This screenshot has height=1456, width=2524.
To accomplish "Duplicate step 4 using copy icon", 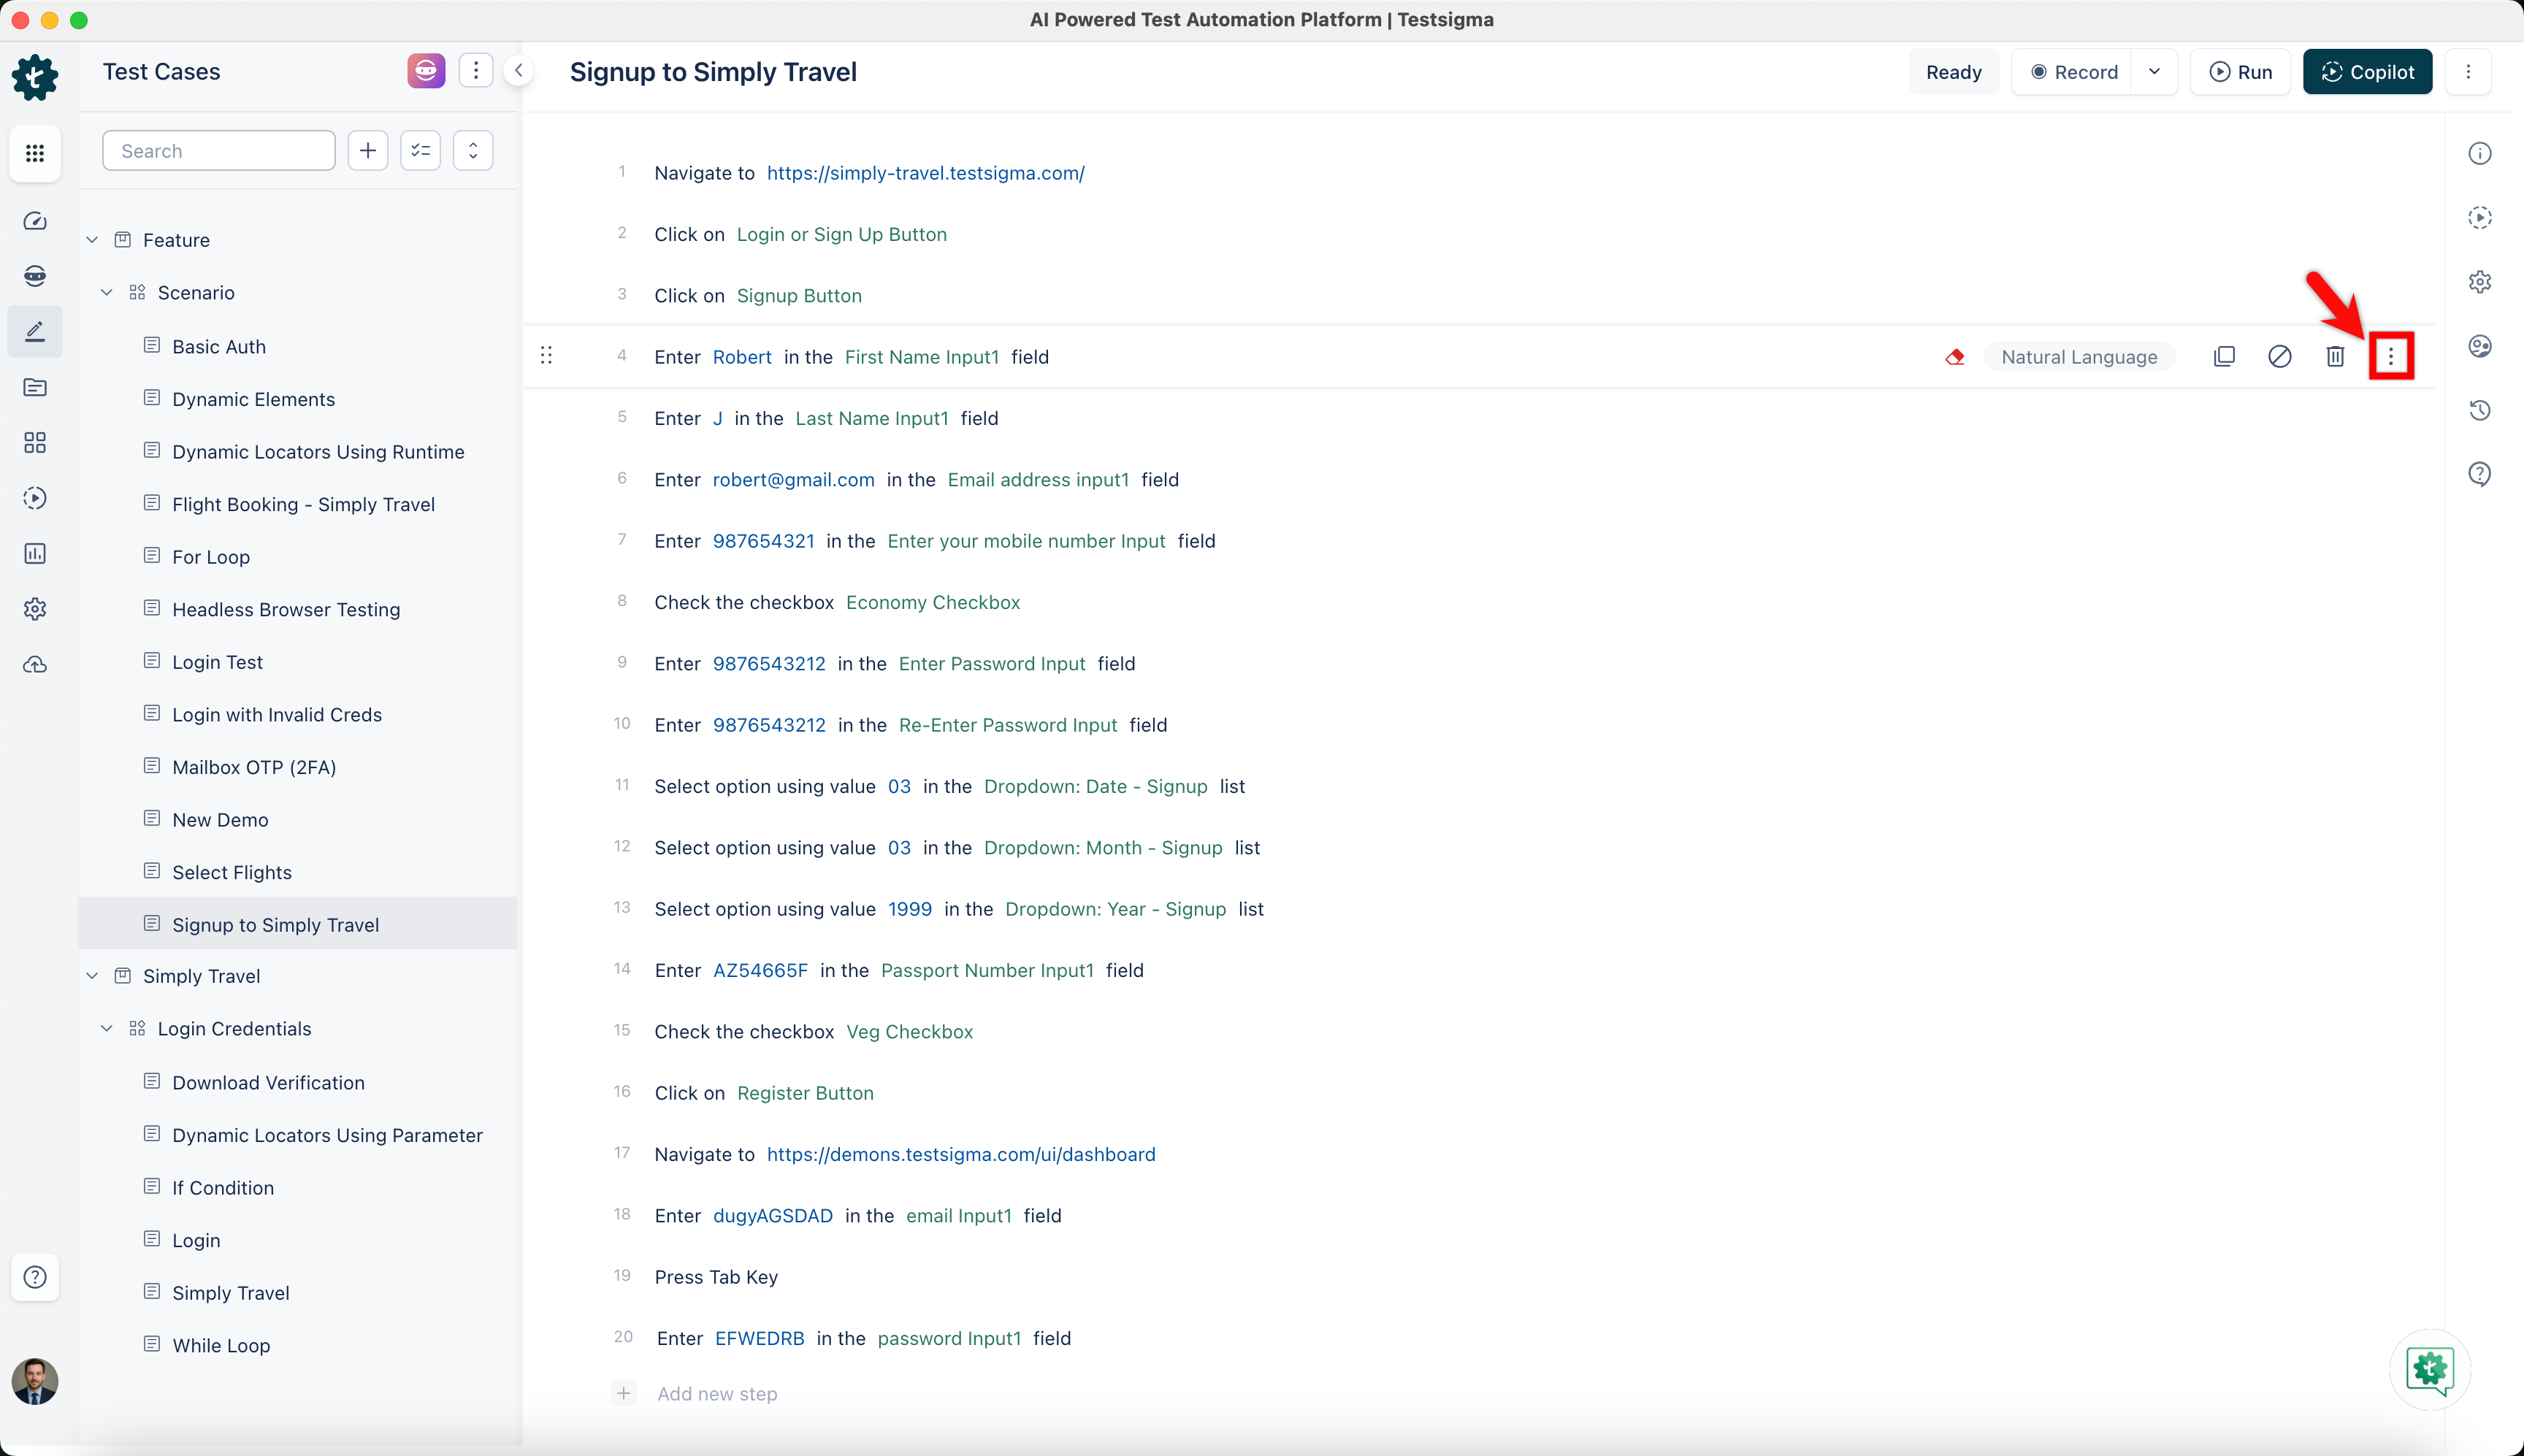I will coord(2224,357).
